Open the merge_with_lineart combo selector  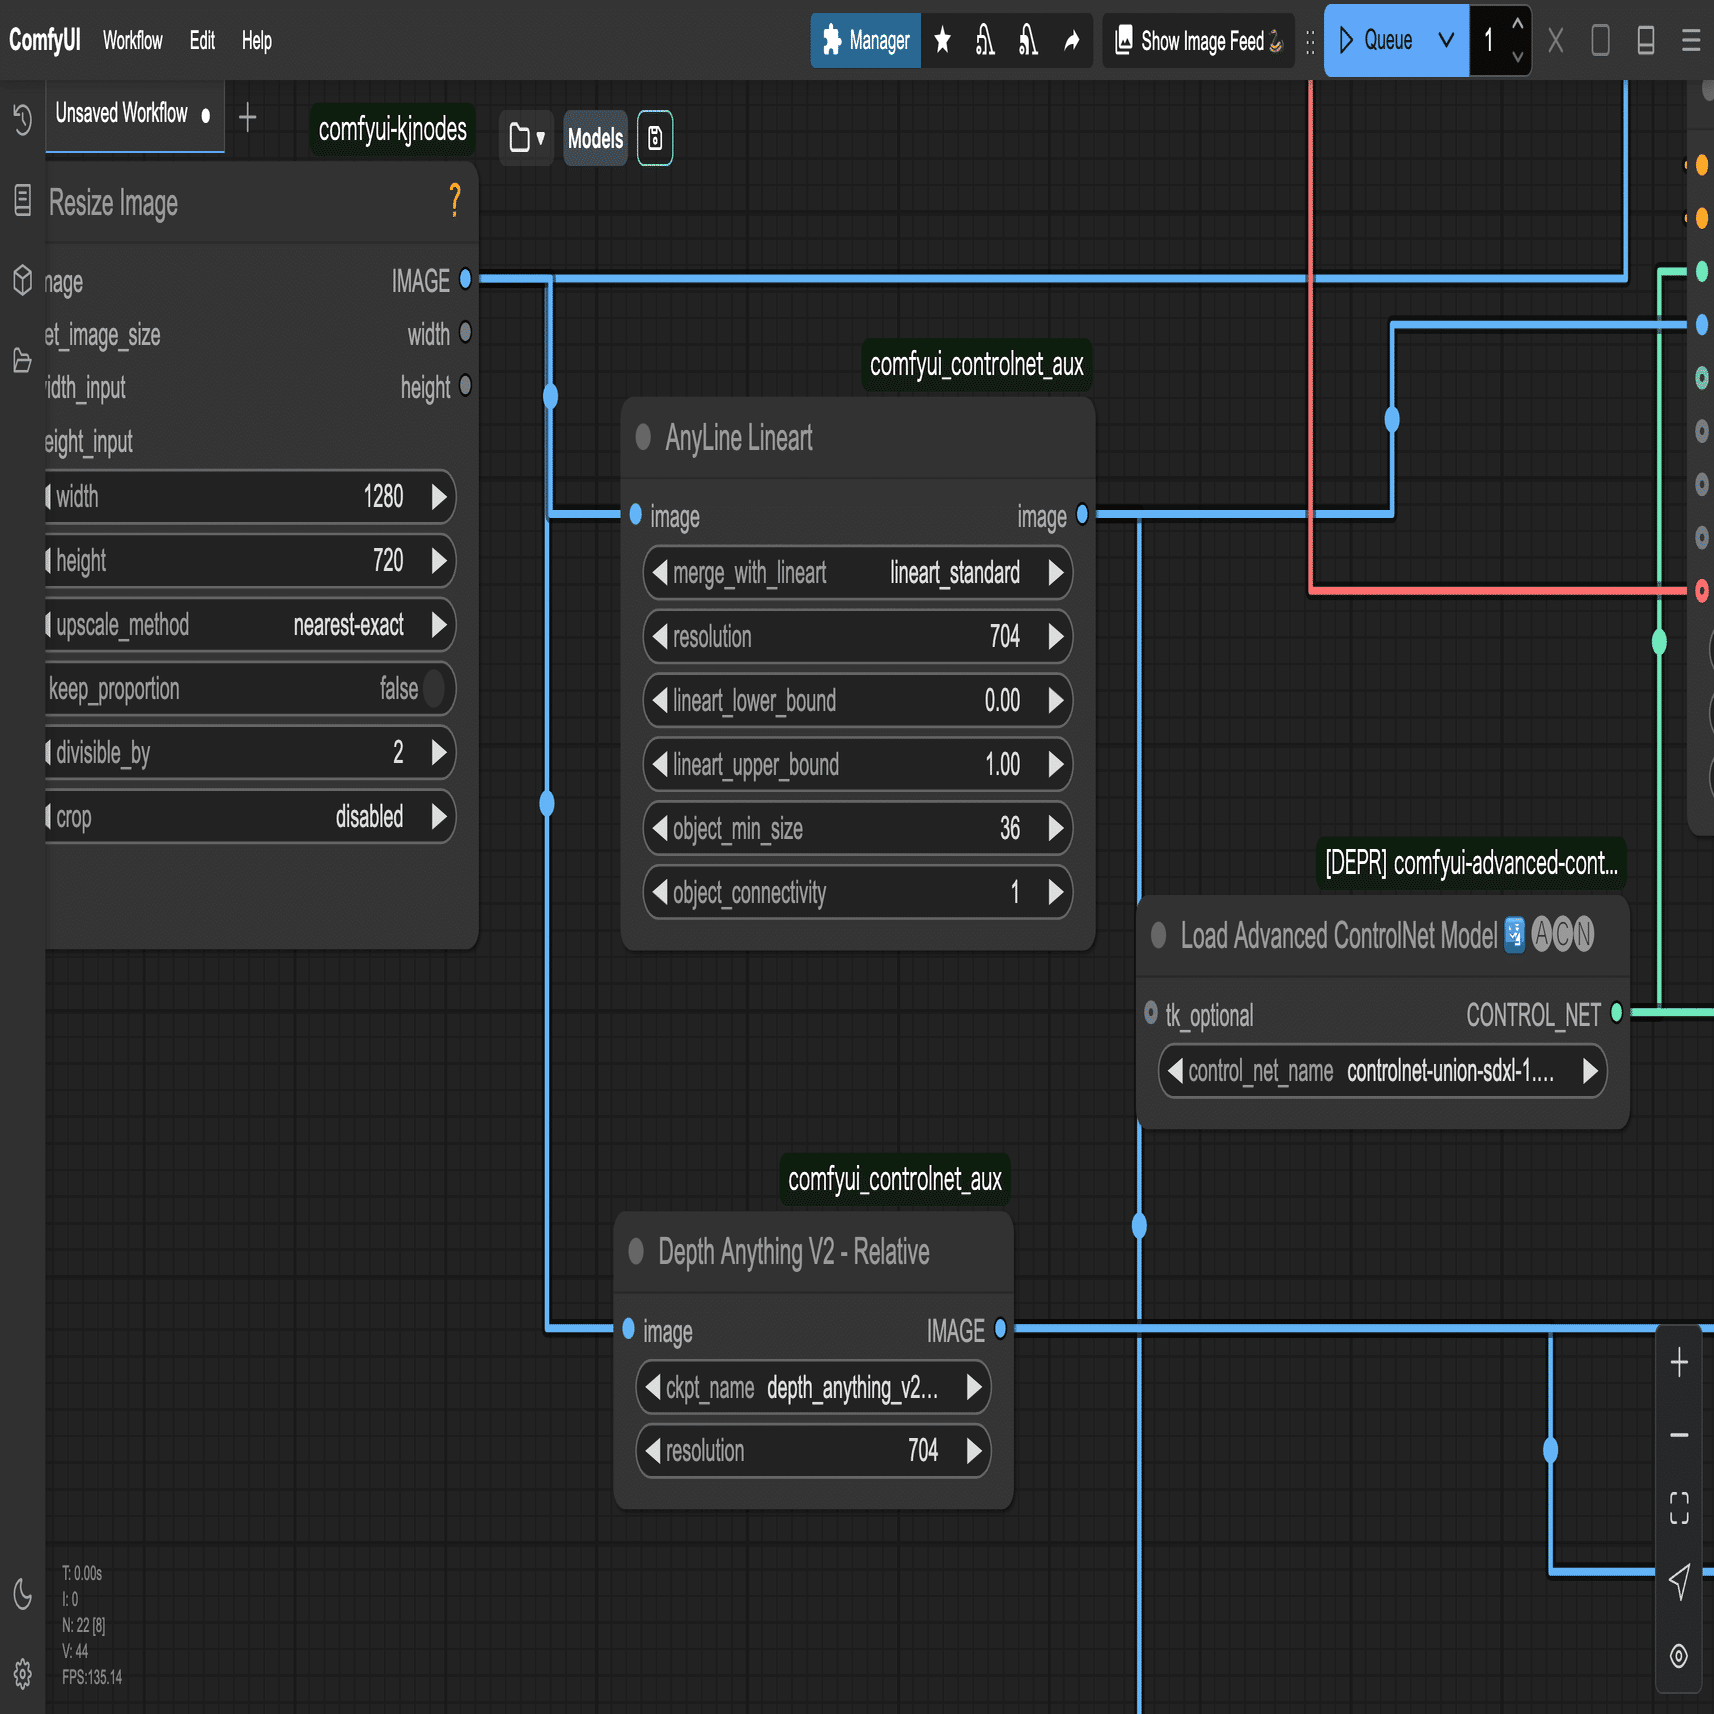pyautogui.click(x=857, y=573)
